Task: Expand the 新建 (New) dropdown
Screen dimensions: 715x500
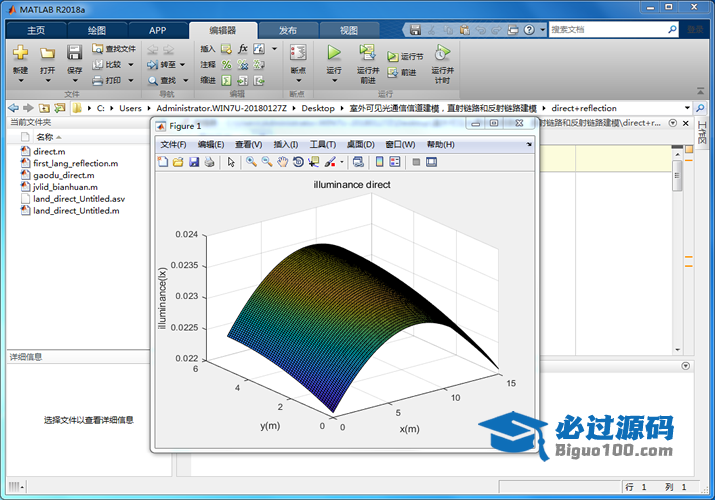Action: [20, 81]
